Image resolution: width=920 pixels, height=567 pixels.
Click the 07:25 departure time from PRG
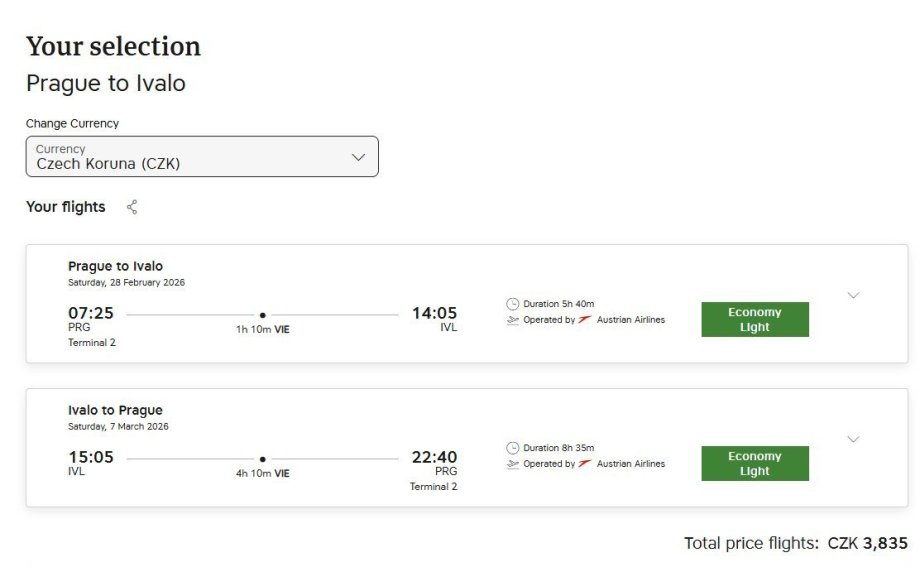(91, 313)
